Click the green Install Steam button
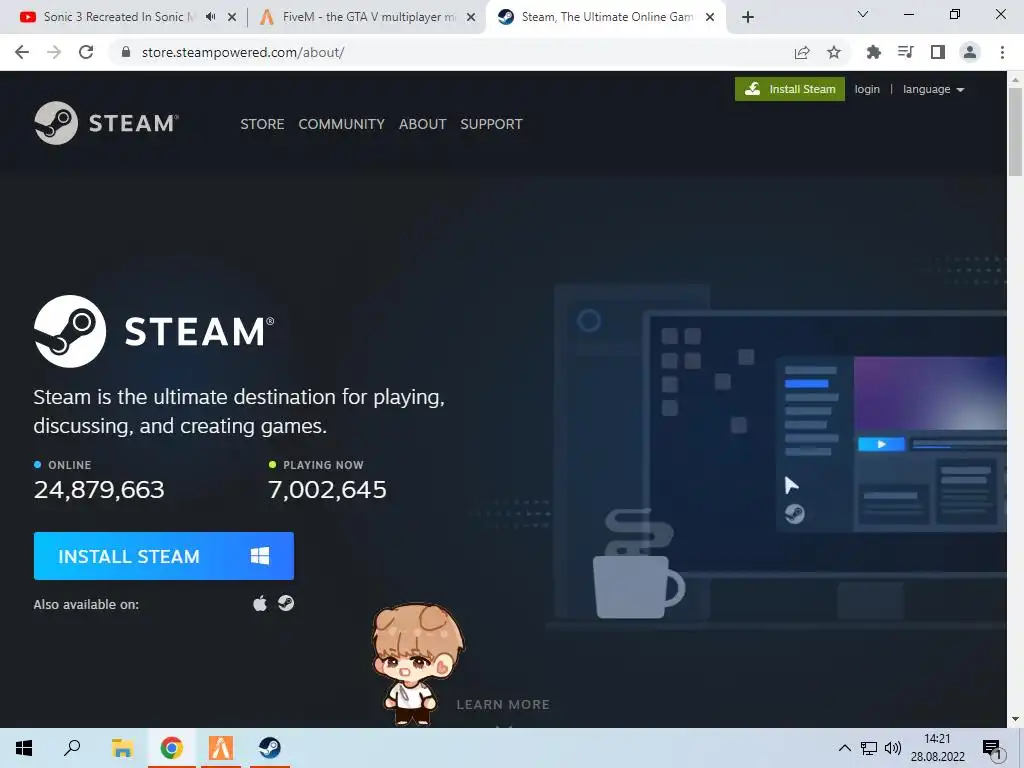Viewport: 1024px width, 768px height. tap(790, 89)
